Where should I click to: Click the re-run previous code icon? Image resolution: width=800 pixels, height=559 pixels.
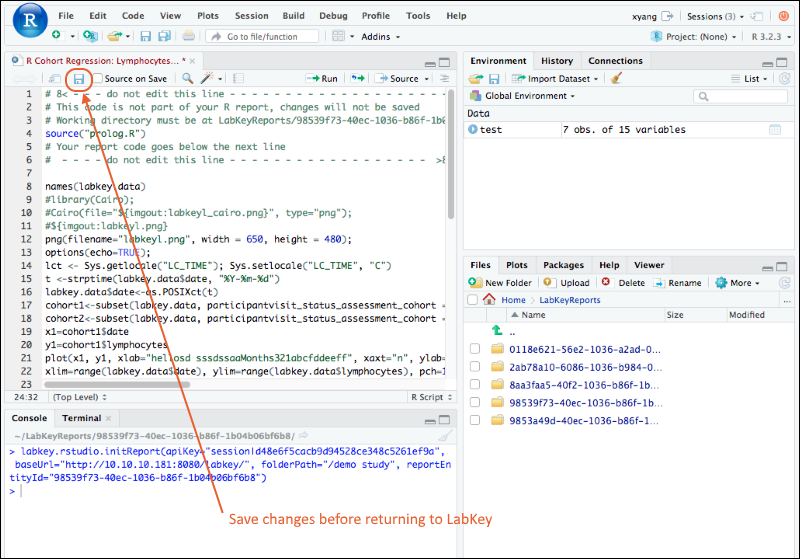(358, 78)
